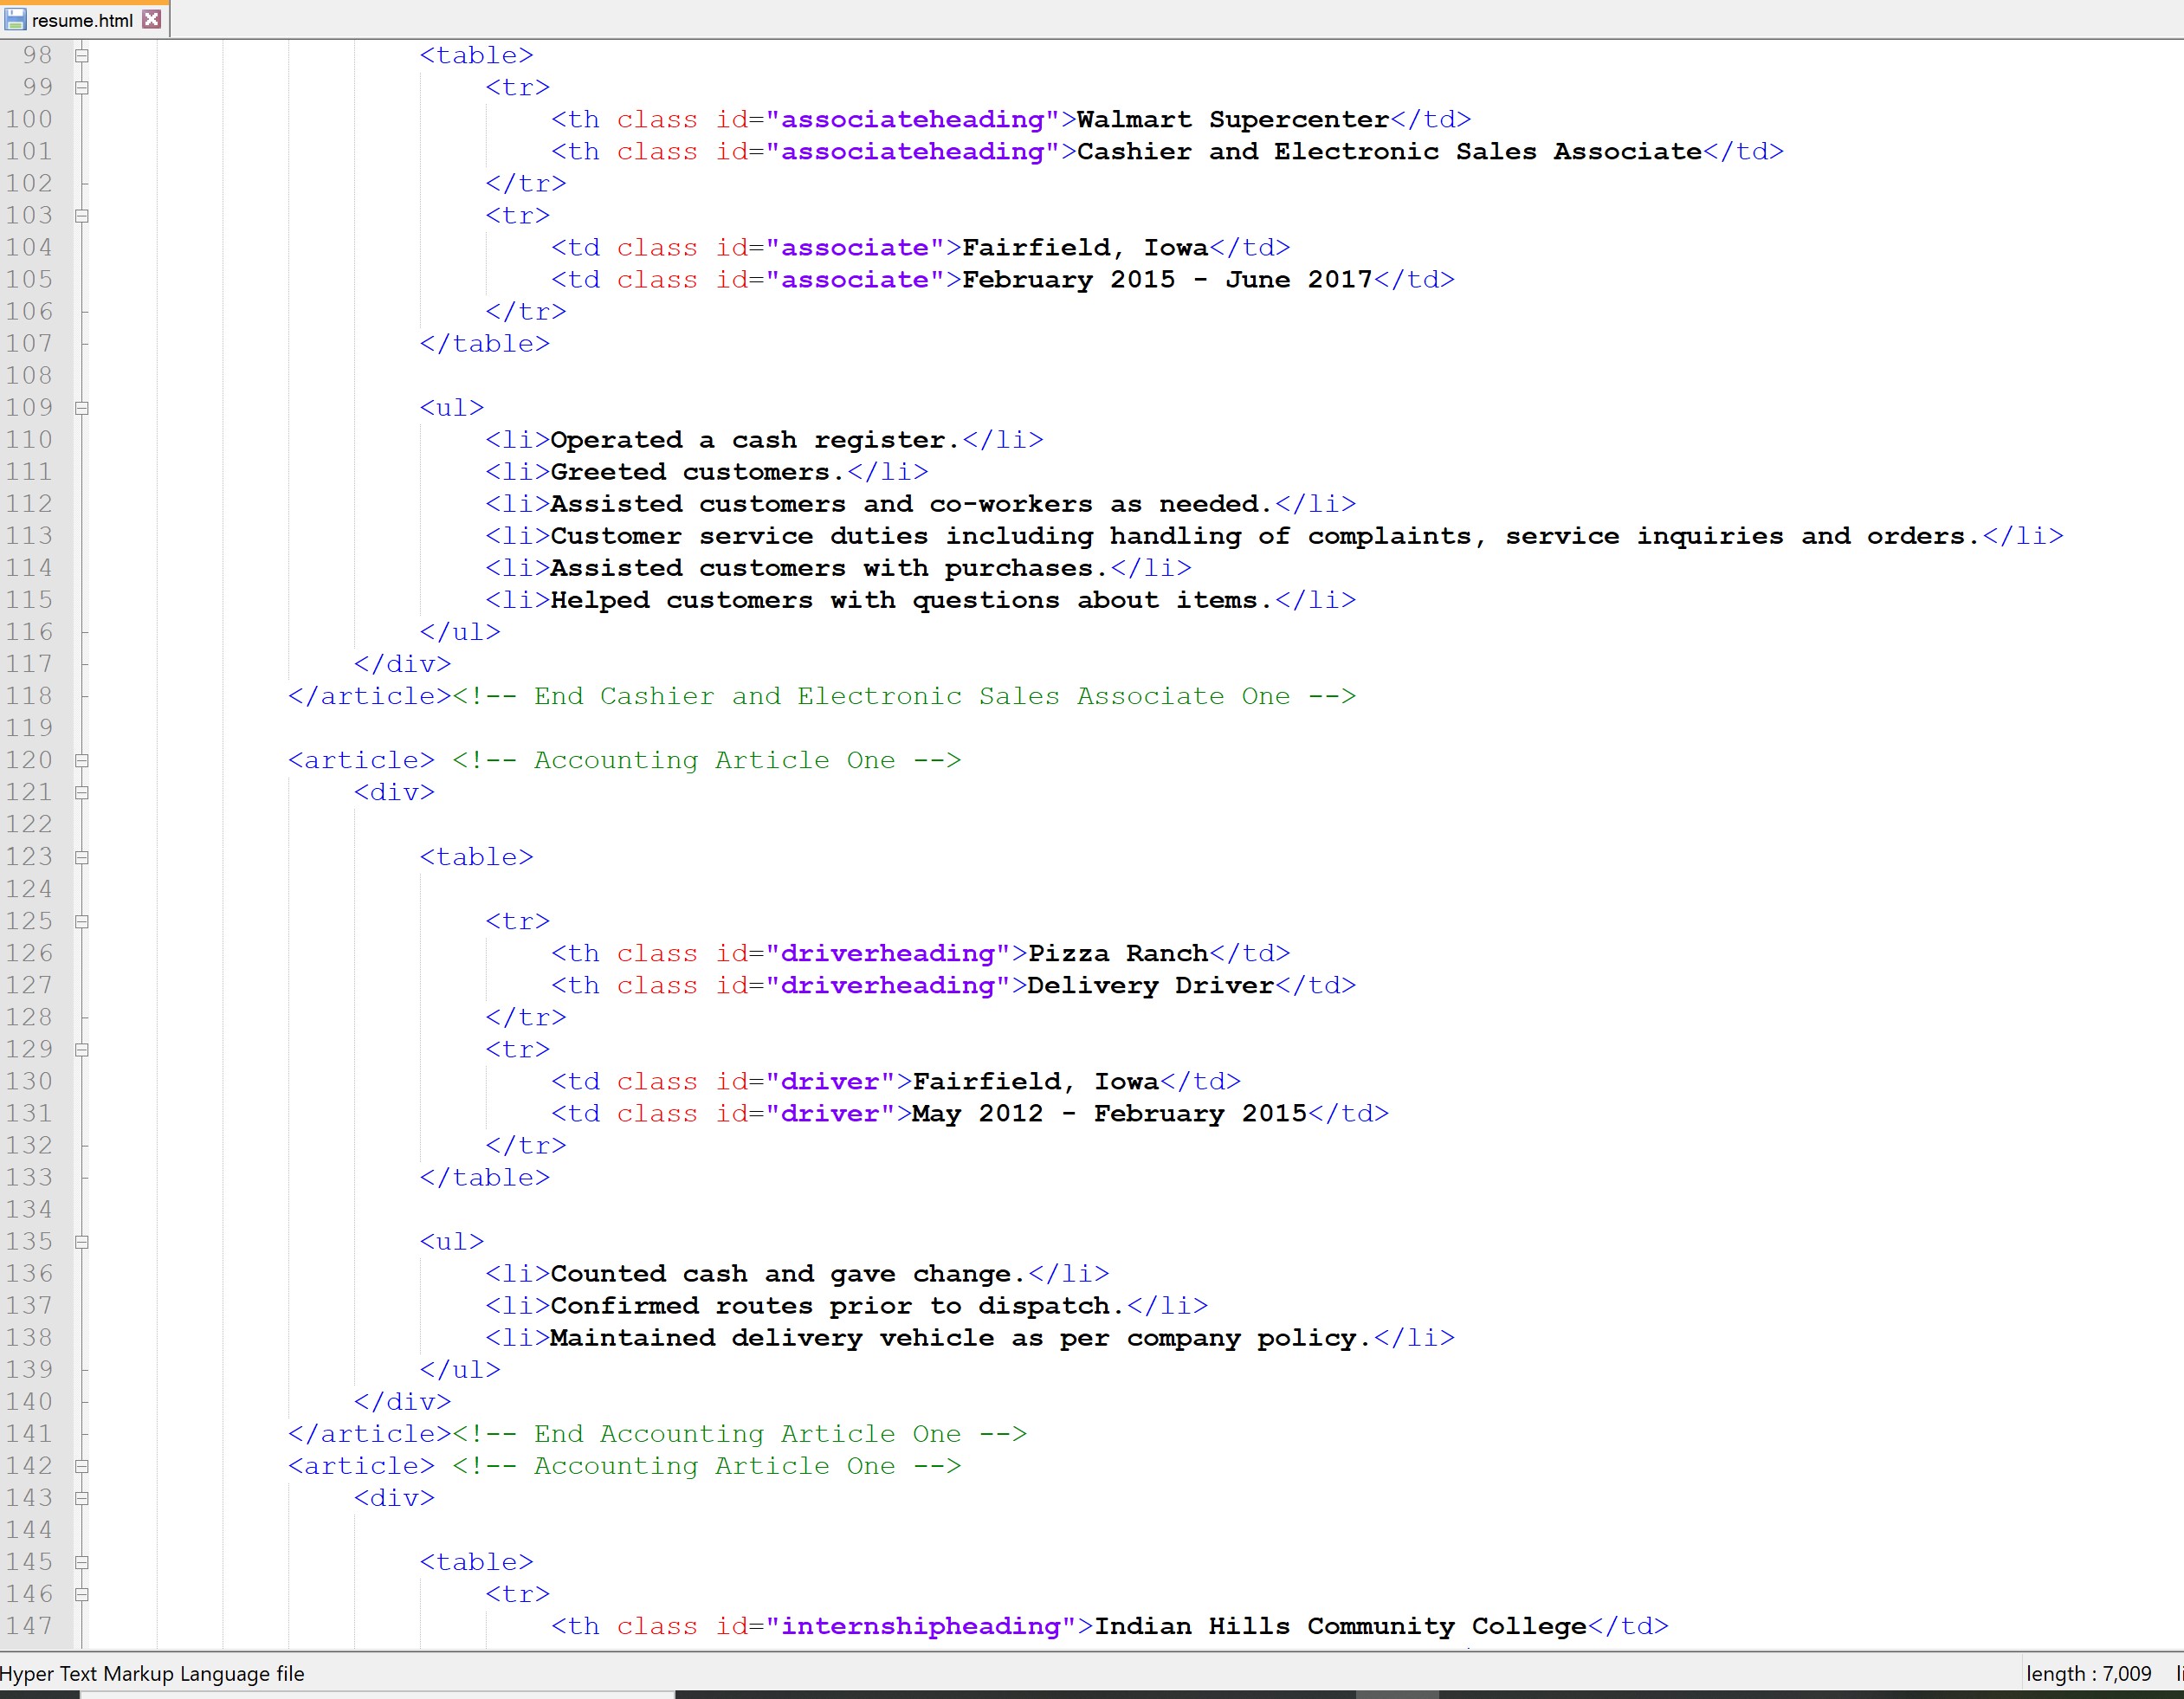Close the resume.html tab
The image size is (2184, 1699).
click(x=152, y=19)
